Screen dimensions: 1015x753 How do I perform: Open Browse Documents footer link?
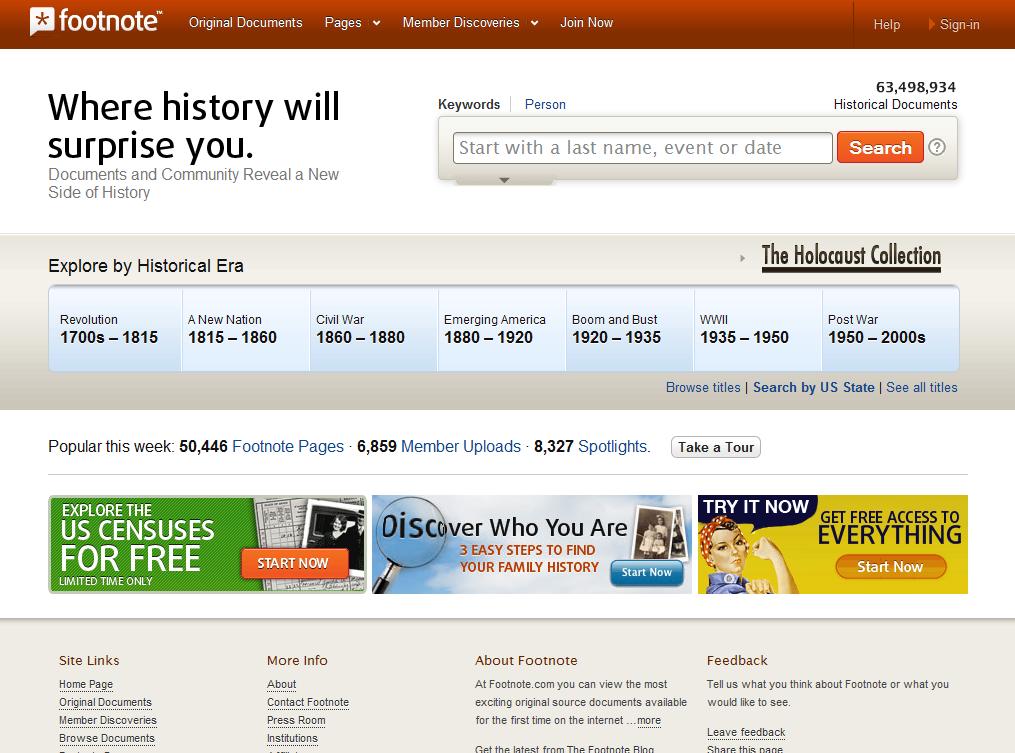tap(107, 738)
